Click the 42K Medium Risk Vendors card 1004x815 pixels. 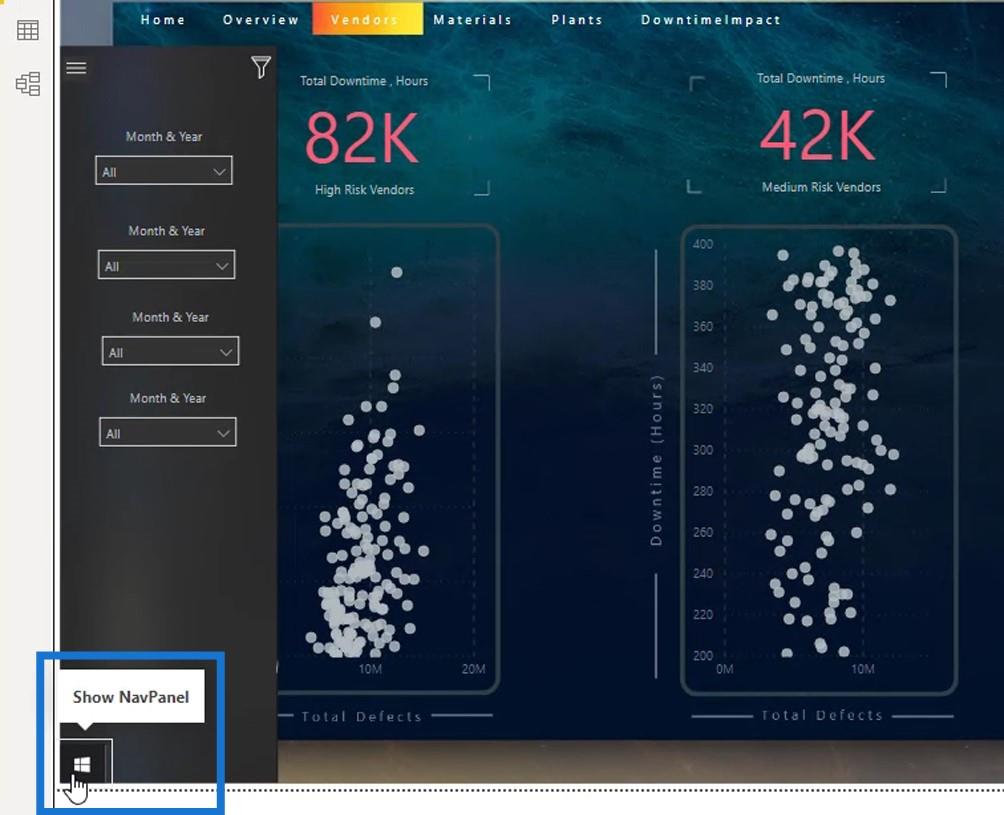(x=817, y=133)
